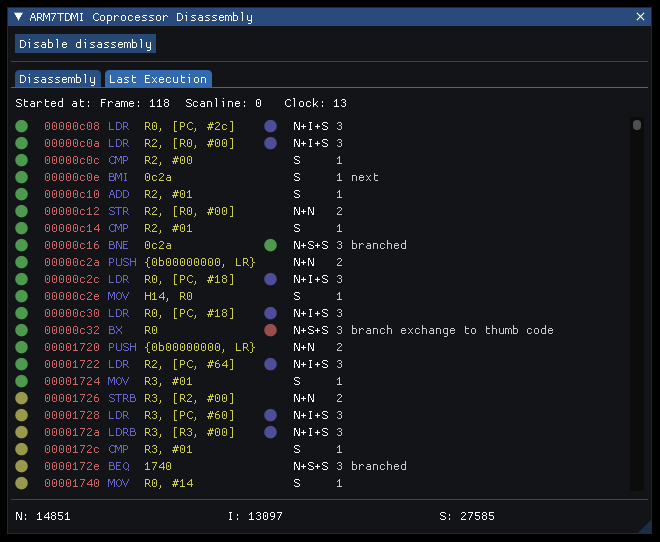Viewport: 660px width, 542px height.
Task: Click green status dot beside address 00000c08
Action: point(21,126)
